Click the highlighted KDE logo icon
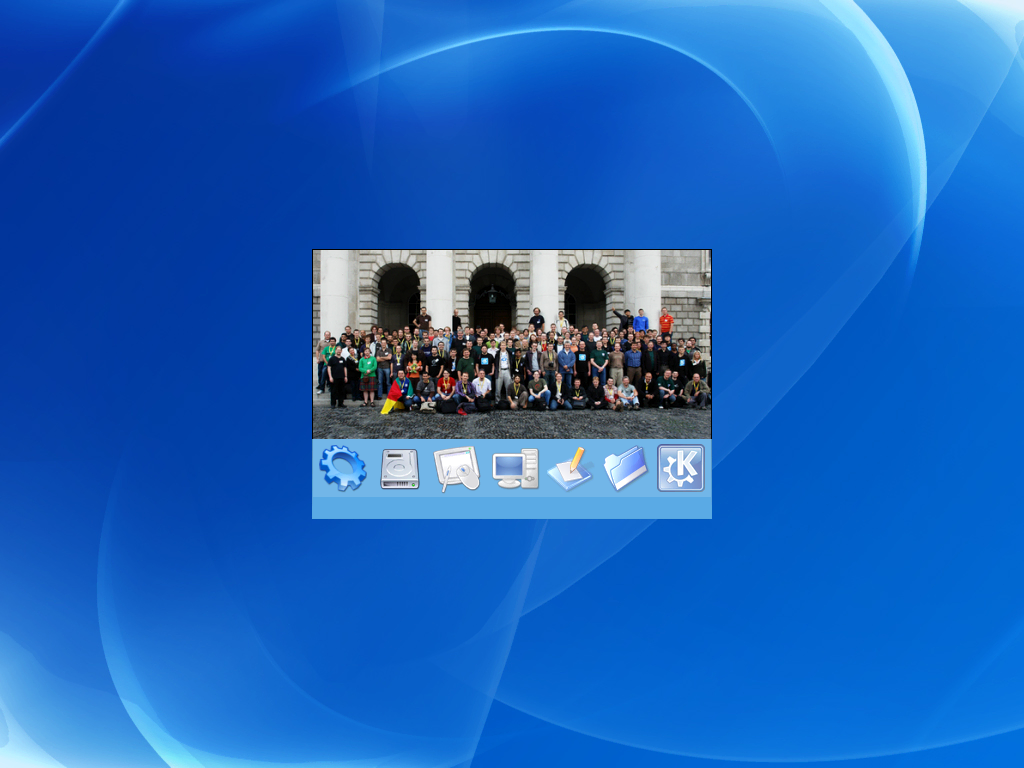This screenshot has height=768, width=1024. [680, 468]
